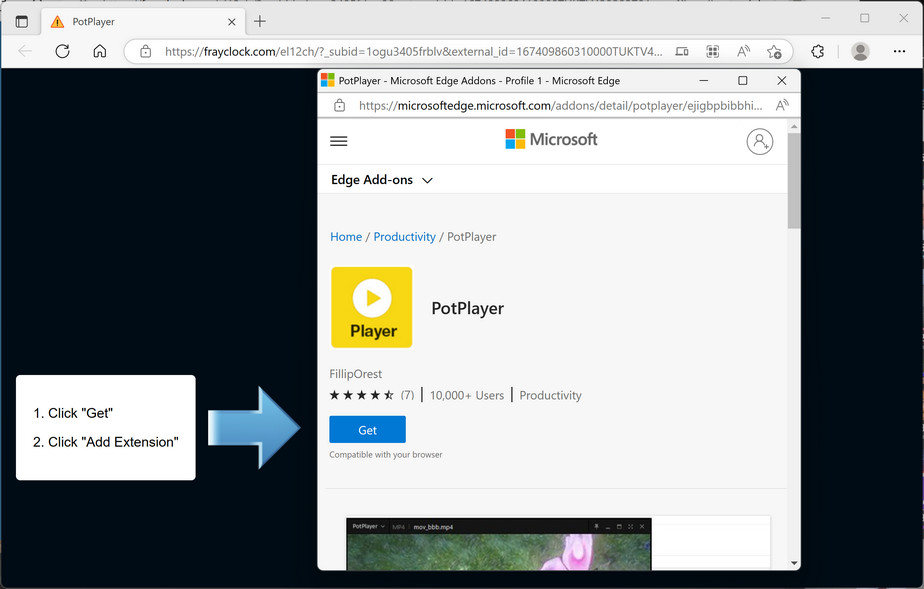The image size is (924, 589).
Task: Click the Microsoft logo in popup title bar
Action: click(328, 80)
